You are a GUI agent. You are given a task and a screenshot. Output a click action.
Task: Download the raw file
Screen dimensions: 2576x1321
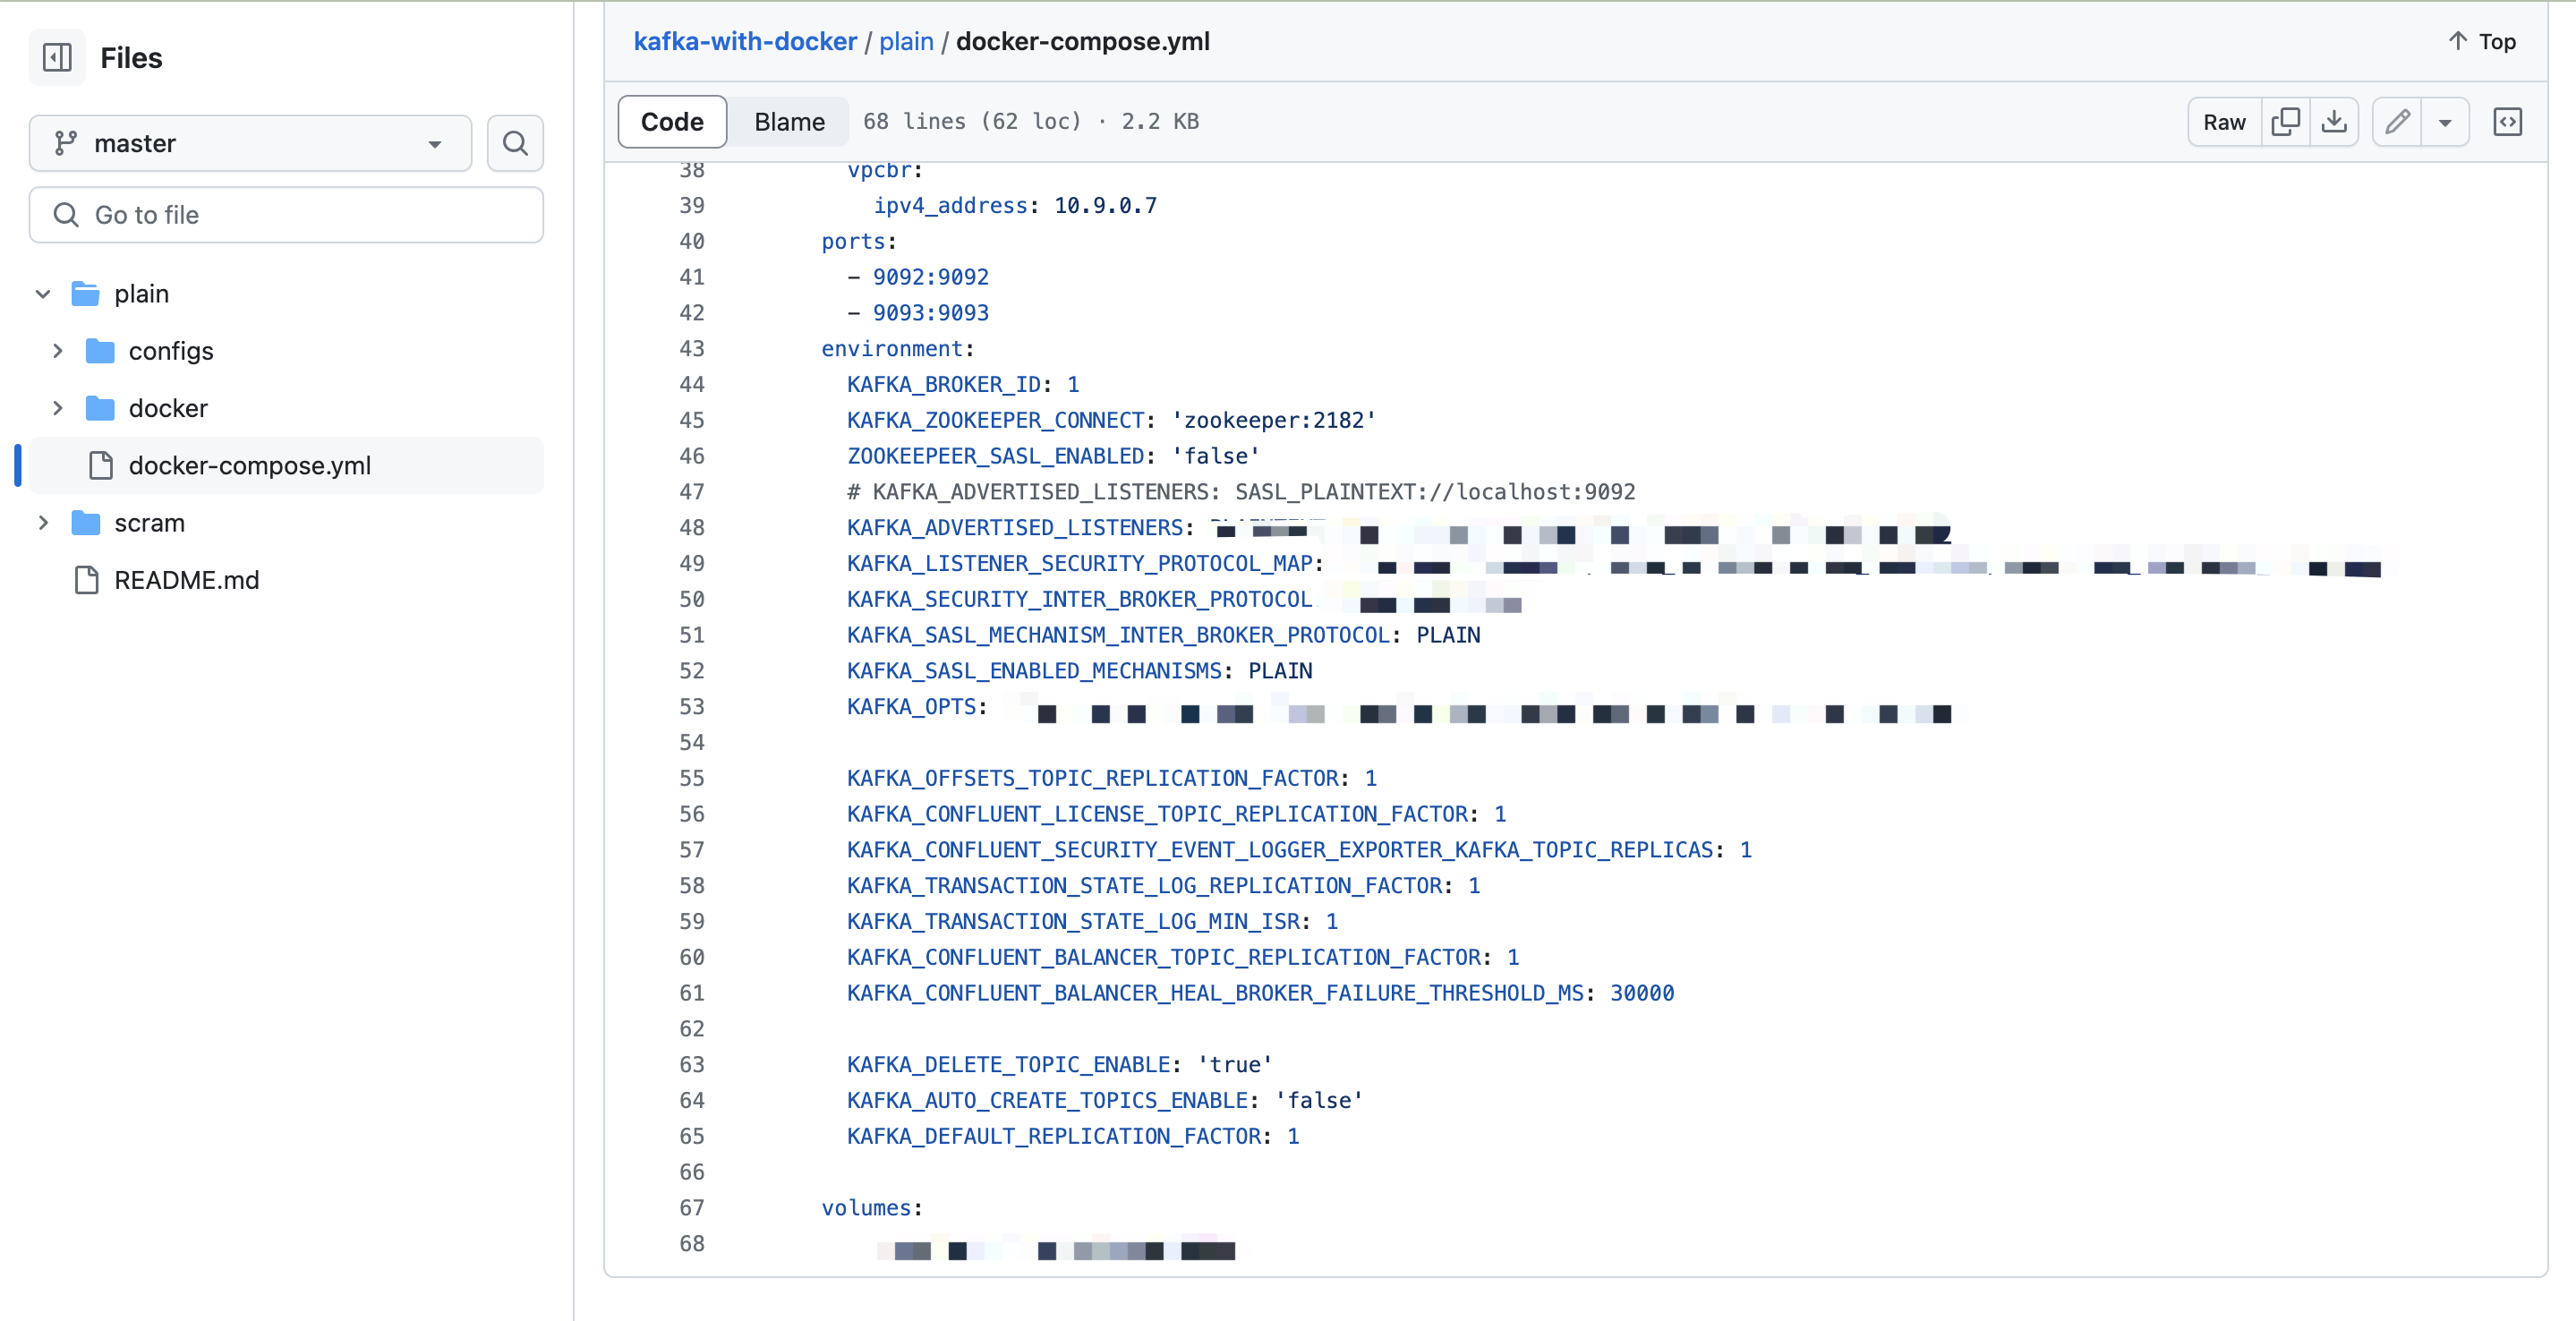(x=2333, y=122)
